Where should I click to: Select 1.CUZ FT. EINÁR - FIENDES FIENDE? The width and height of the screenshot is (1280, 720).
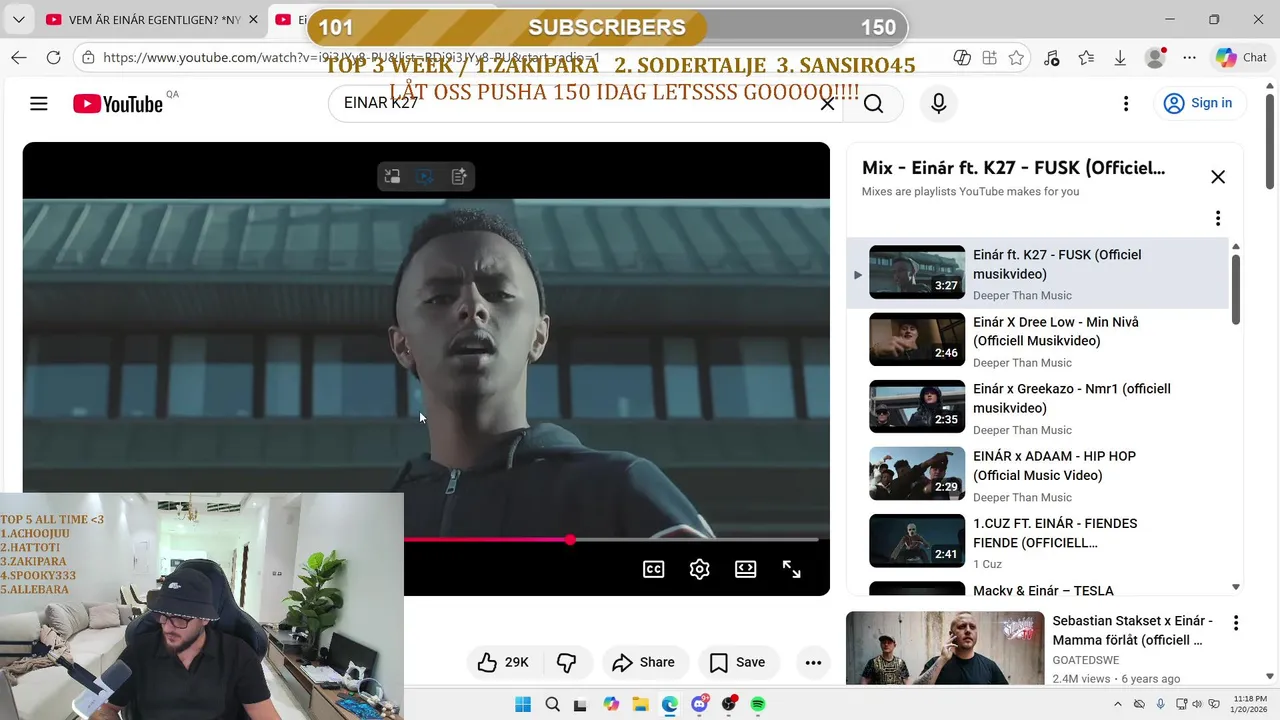1037,542
